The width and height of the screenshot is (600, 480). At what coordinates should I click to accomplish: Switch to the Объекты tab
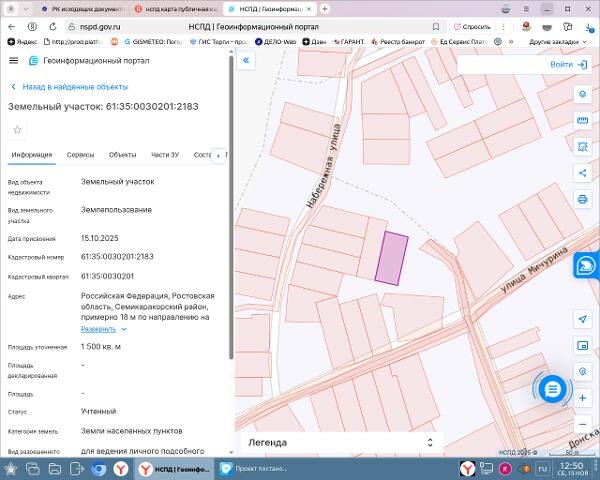pyautogui.click(x=122, y=155)
